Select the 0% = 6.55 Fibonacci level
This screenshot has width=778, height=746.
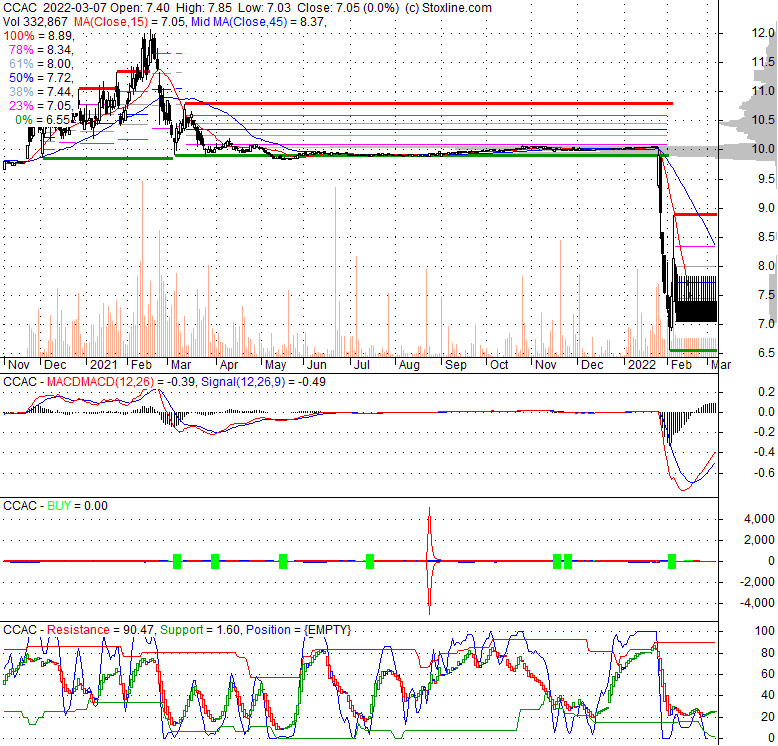43,120
